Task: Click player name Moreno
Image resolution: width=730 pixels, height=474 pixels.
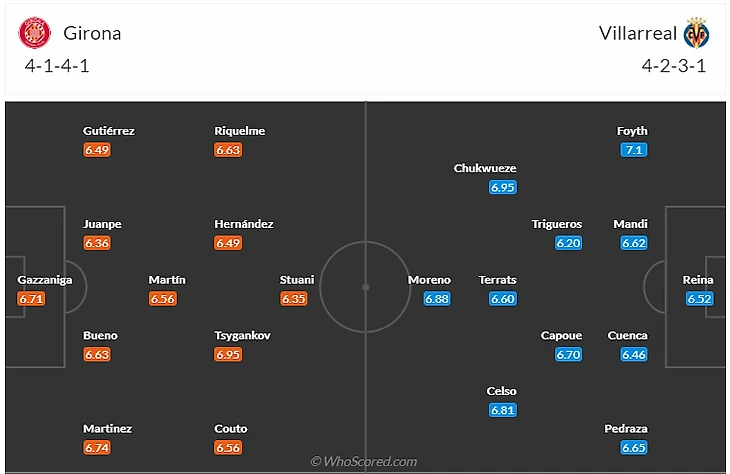Action: tap(429, 280)
